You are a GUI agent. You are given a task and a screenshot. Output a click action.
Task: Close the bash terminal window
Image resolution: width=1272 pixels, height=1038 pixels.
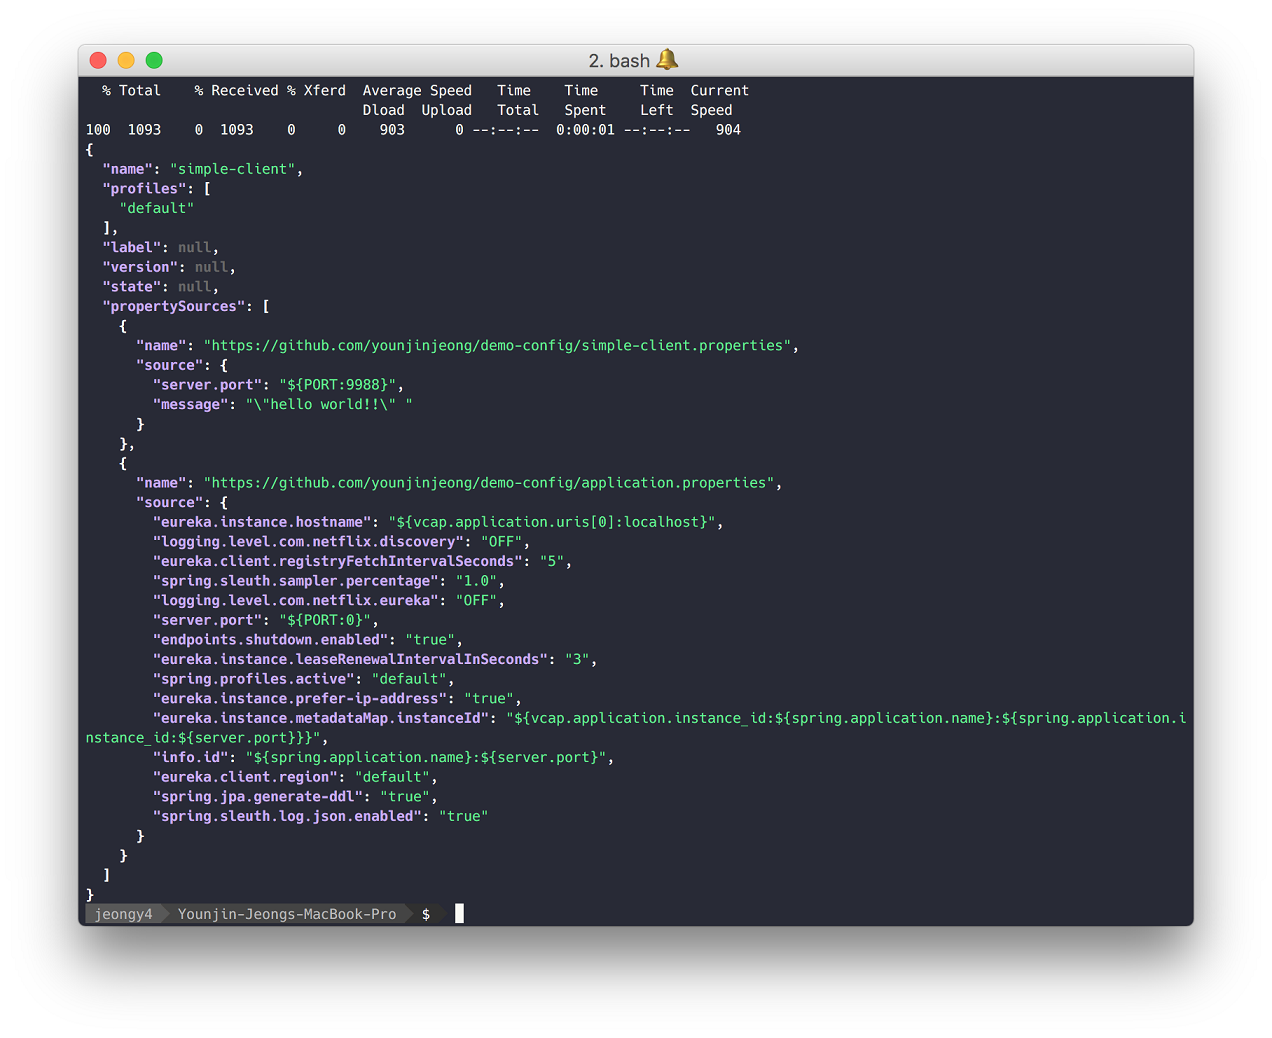98,60
